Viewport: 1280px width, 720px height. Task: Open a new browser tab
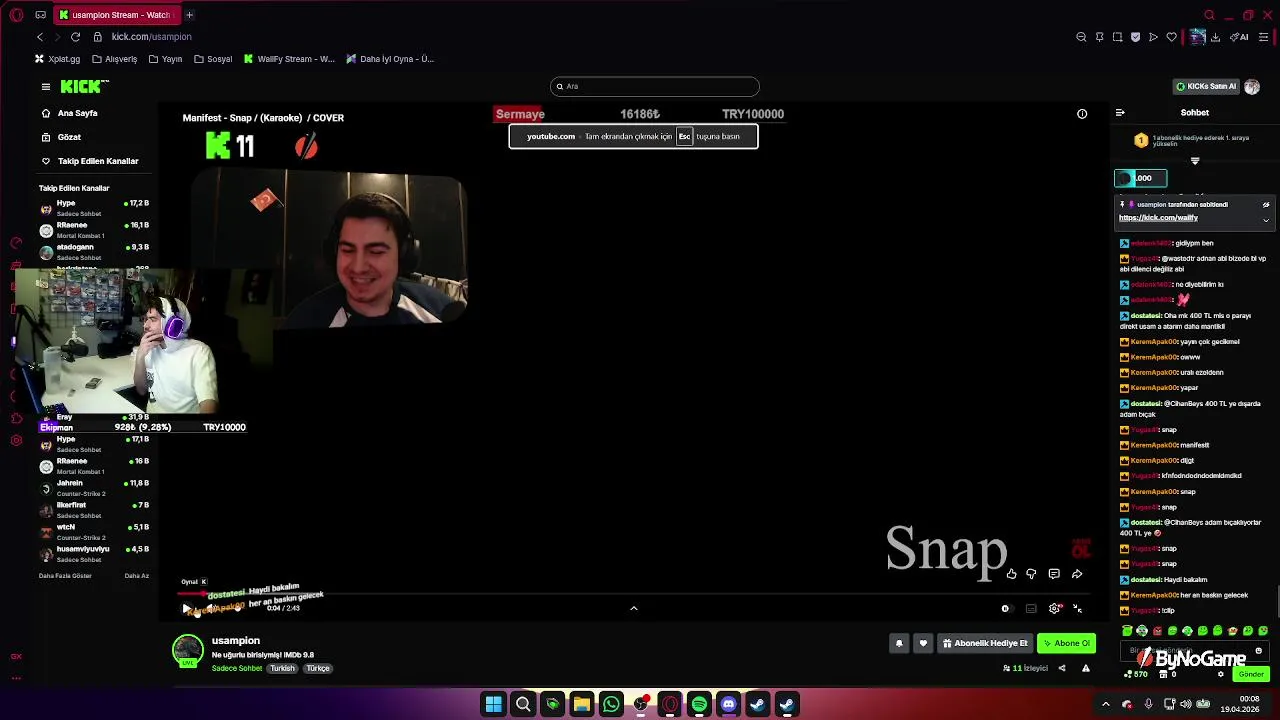tap(189, 15)
